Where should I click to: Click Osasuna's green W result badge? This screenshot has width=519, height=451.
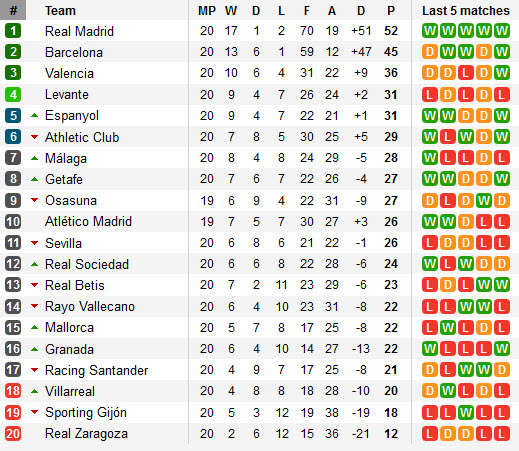pos(484,200)
